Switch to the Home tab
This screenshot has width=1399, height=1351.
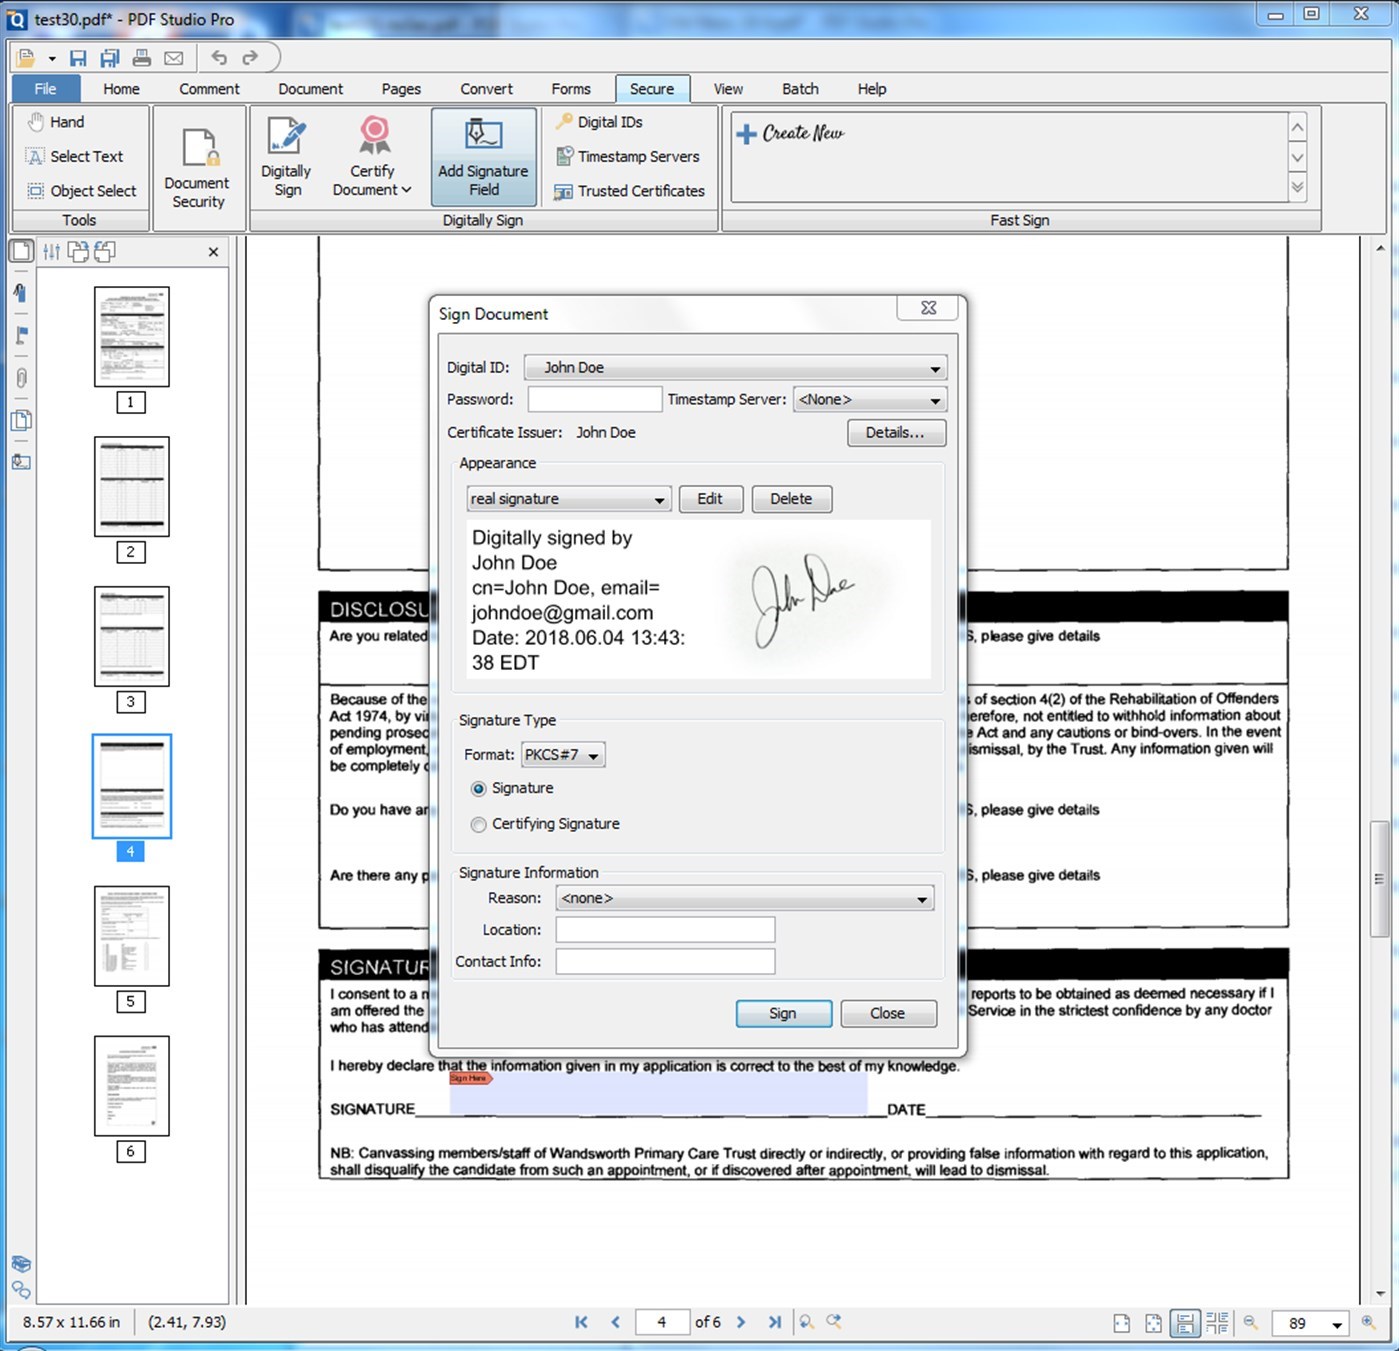pyautogui.click(x=121, y=89)
